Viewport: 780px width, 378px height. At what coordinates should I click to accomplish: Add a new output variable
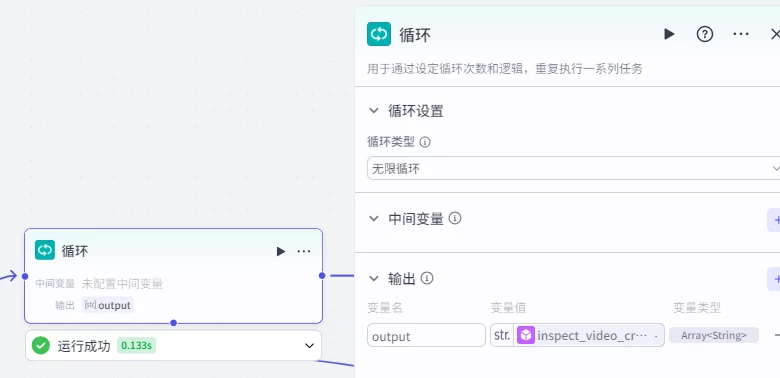click(775, 279)
